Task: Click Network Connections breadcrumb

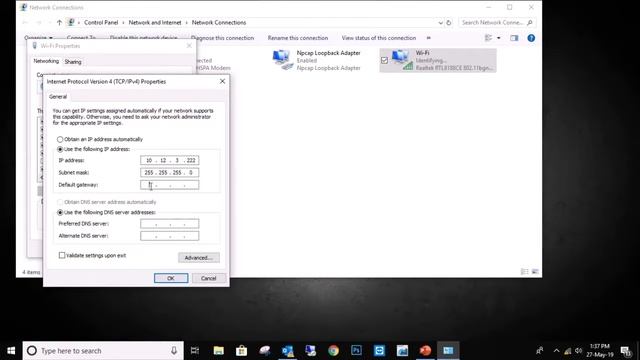Action: pyautogui.click(x=219, y=22)
